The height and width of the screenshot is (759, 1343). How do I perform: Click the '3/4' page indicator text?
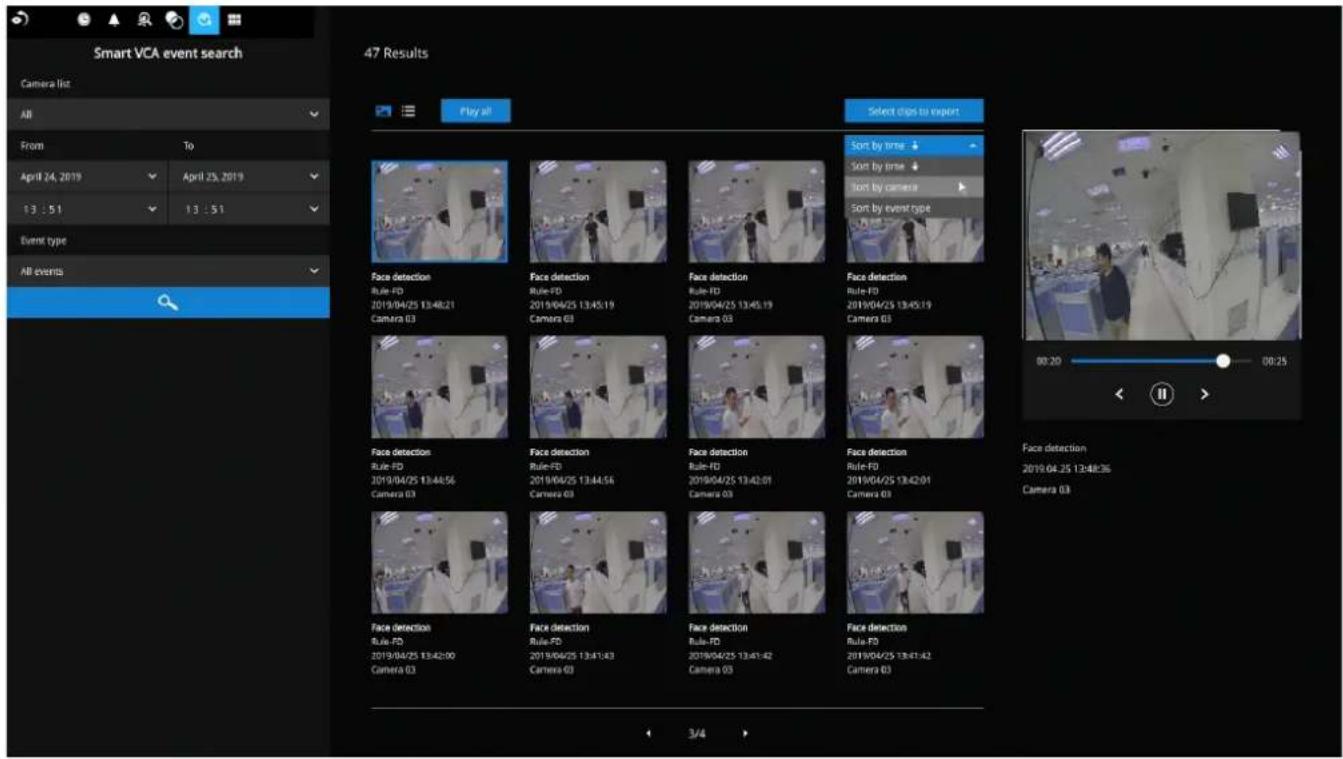pyautogui.click(x=697, y=733)
